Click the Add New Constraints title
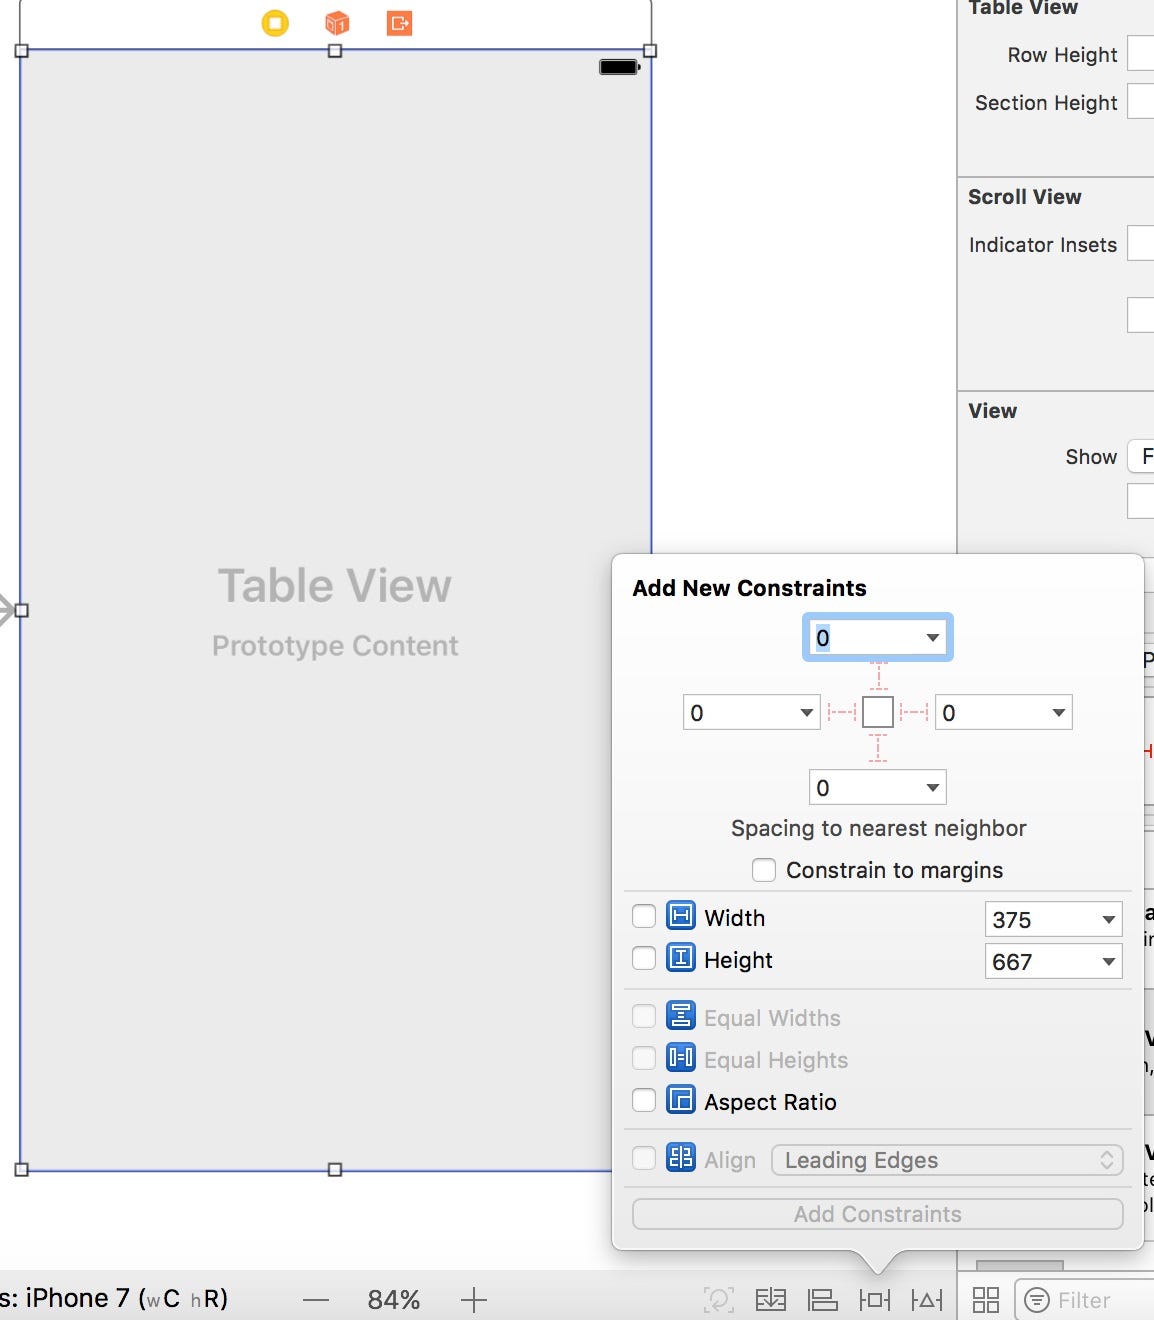The height and width of the screenshot is (1320, 1154). [749, 588]
